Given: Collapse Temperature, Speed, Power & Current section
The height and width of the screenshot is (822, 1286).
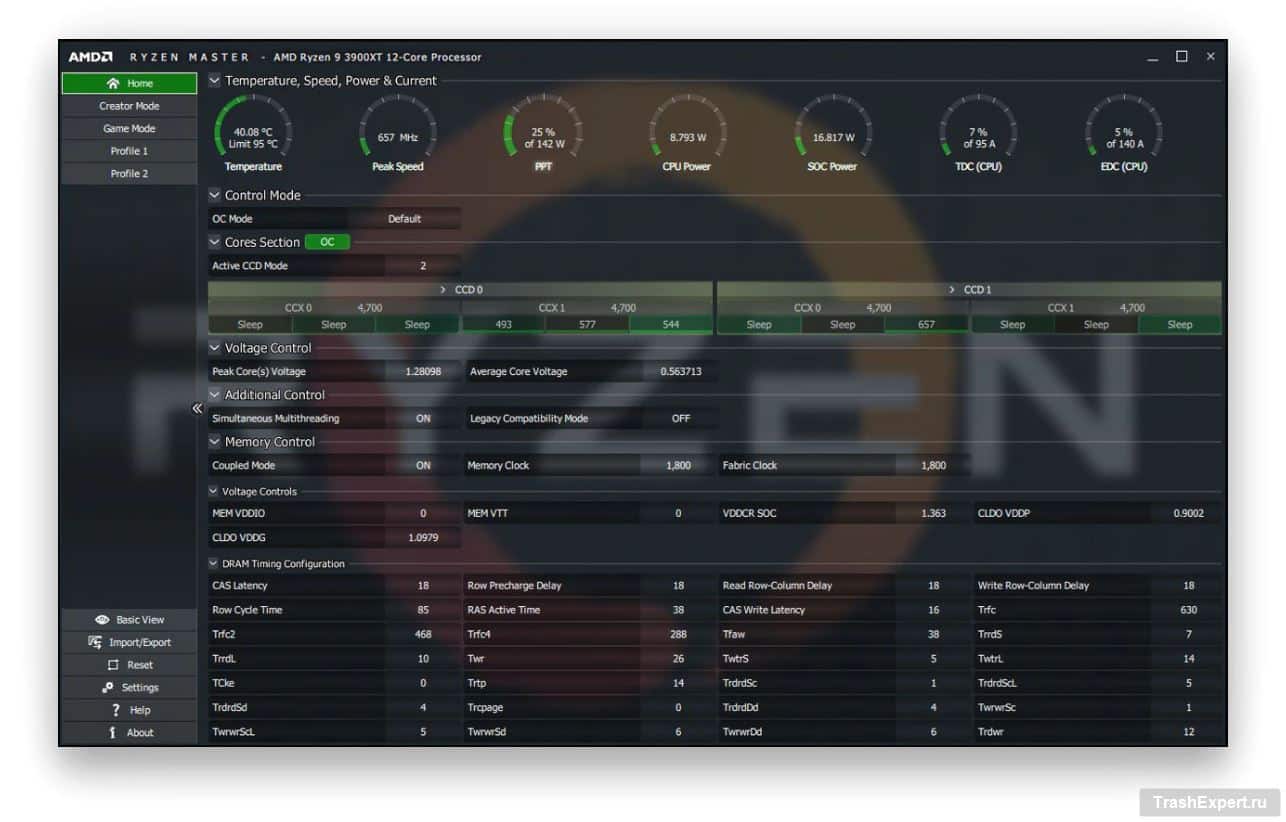Looking at the screenshot, I should (x=215, y=80).
